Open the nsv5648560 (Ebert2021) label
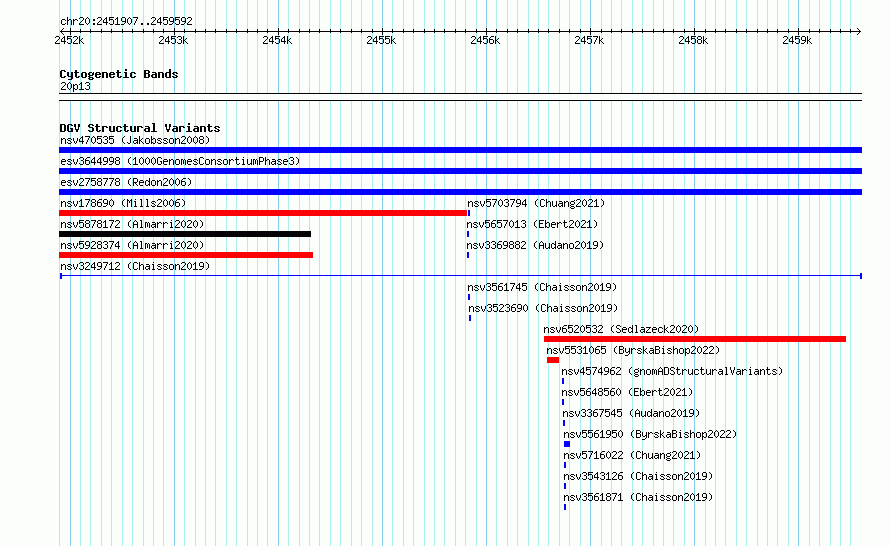The width and height of the screenshot is (890, 546). 628,392
